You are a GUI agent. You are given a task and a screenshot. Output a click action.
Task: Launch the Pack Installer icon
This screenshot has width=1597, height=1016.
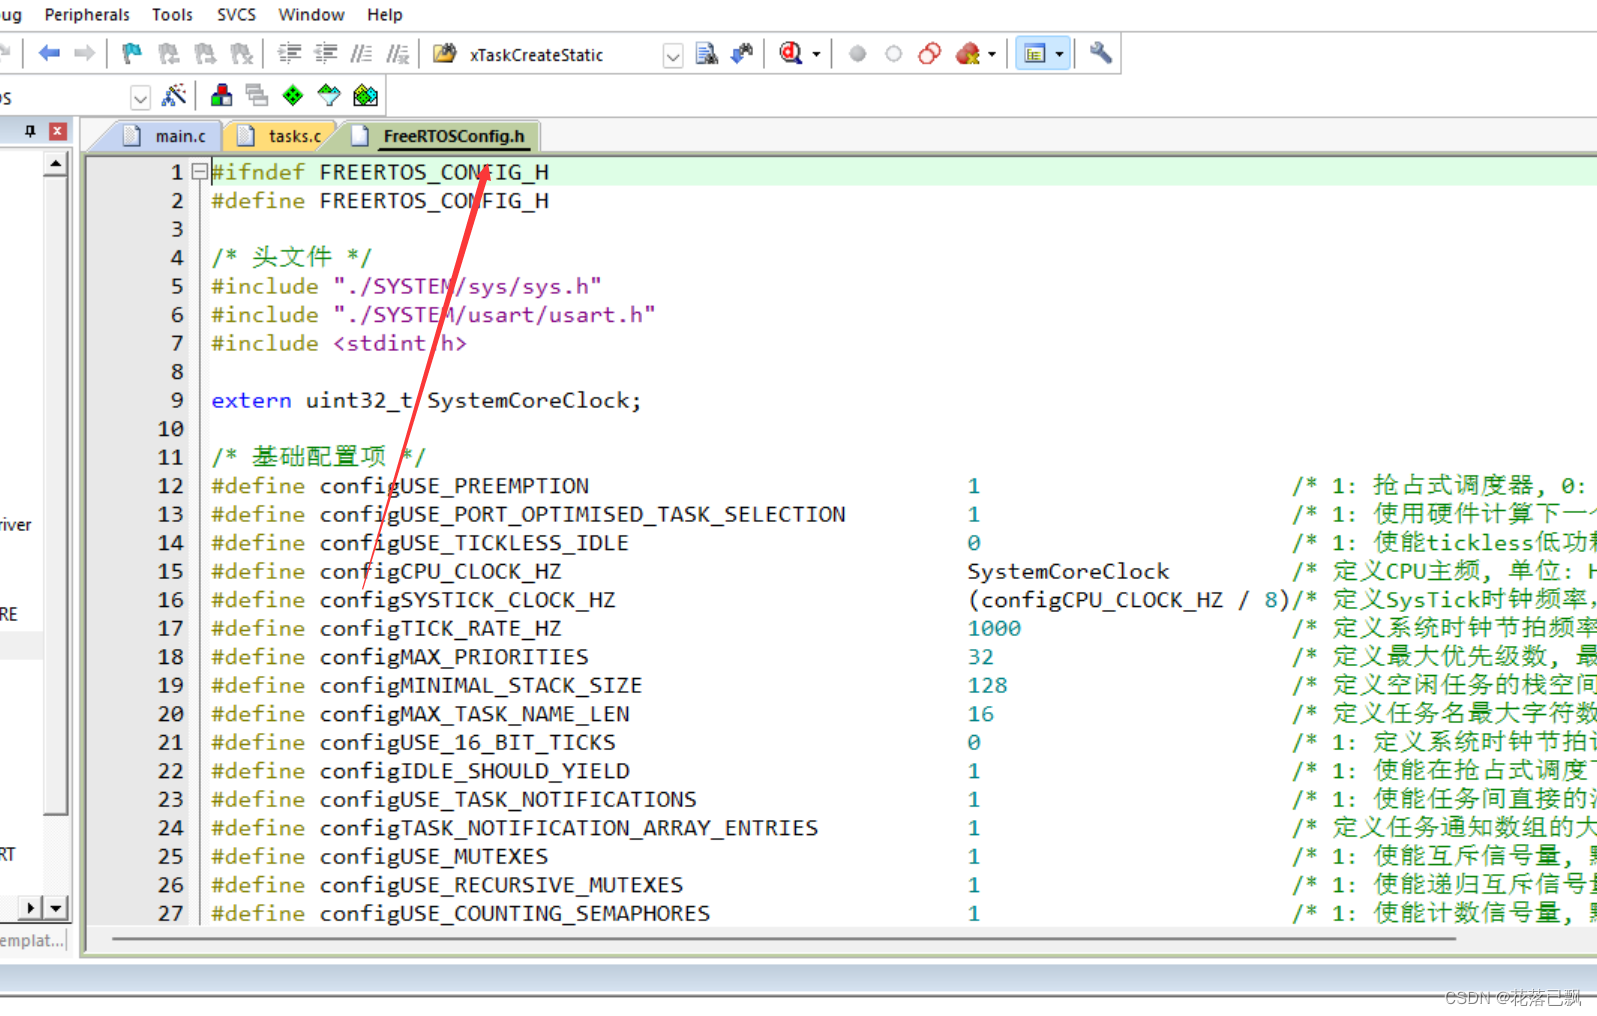pos(366,96)
